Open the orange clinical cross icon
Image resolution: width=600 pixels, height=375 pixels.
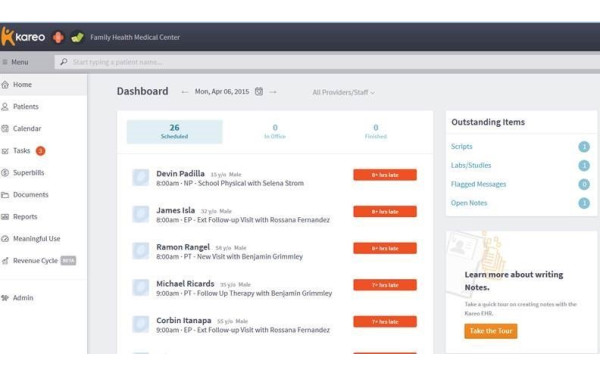[58, 37]
